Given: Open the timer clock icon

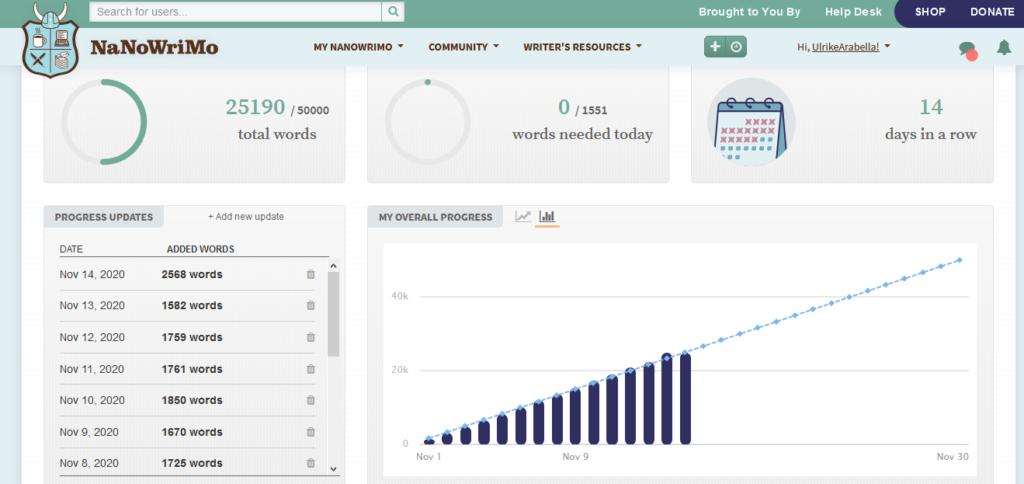Looking at the screenshot, I should click(x=736, y=46).
